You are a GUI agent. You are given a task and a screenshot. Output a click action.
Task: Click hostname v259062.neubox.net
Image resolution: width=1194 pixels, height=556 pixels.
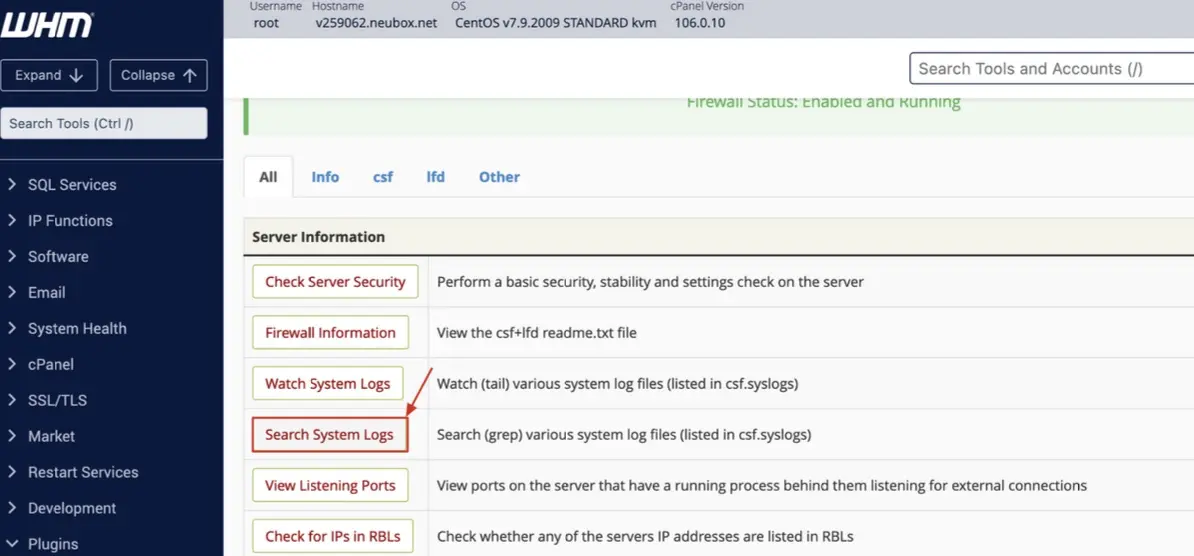(376, 23)
